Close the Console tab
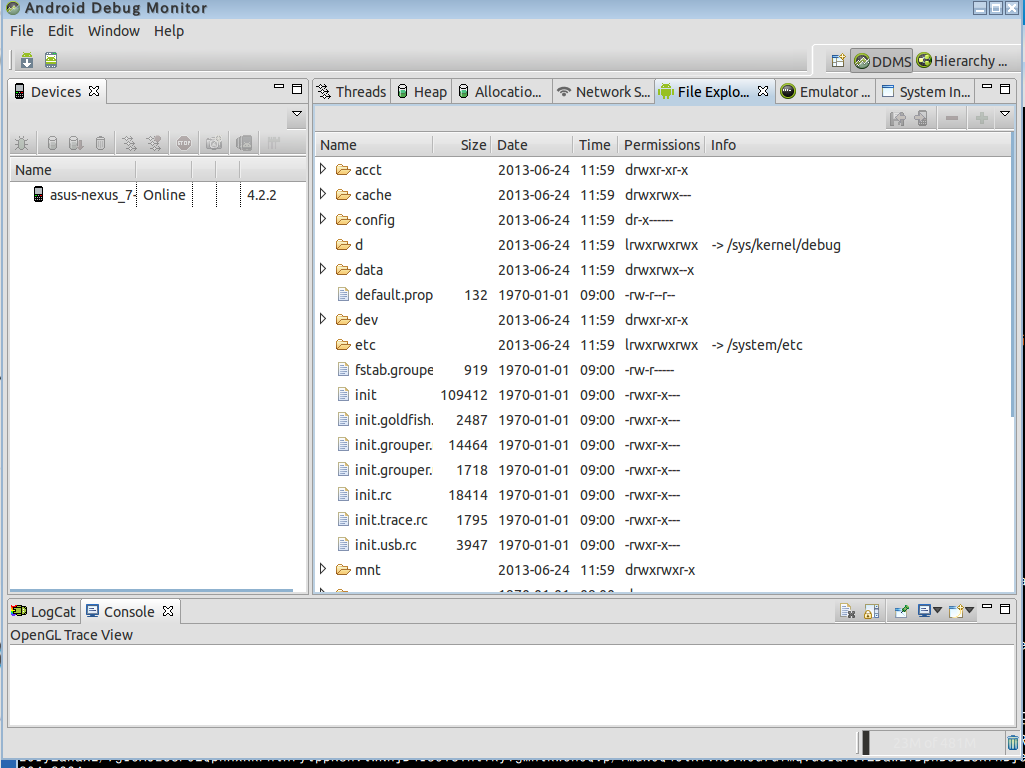This screenshot has height=768, width=1025. point(168,611)
